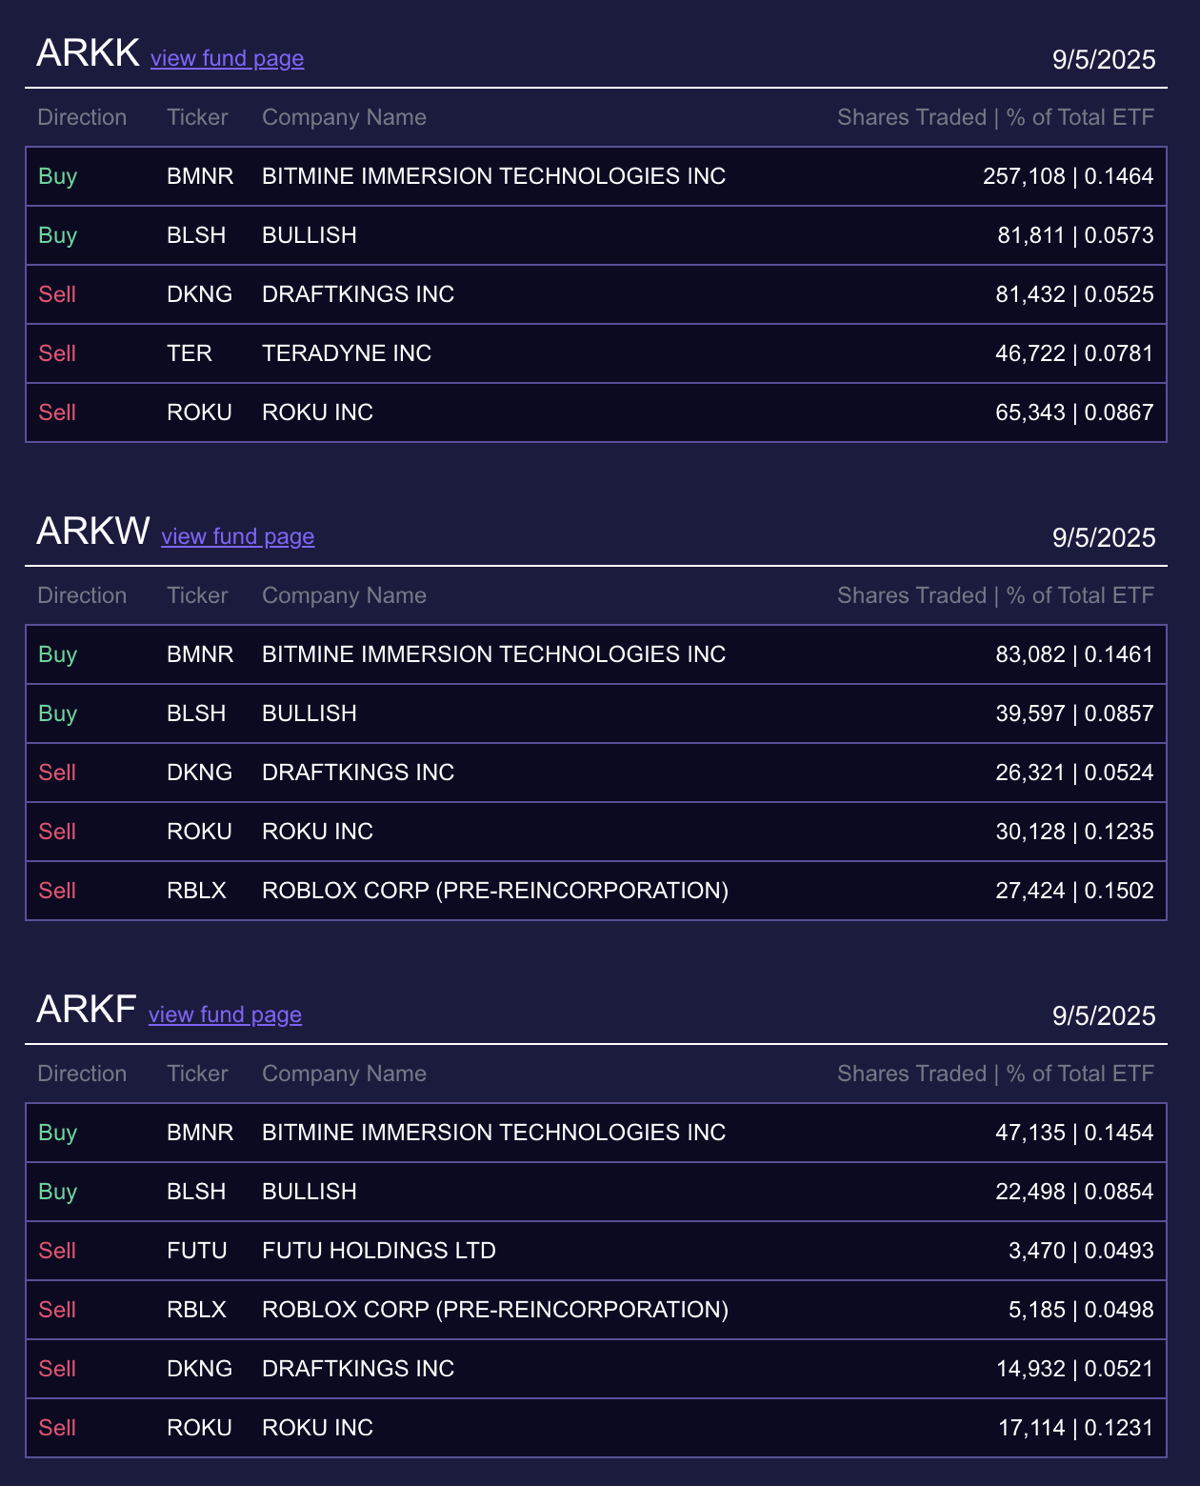
Task: Click the BLSH ticker in the ARKW table
Action: pos(196,714)
